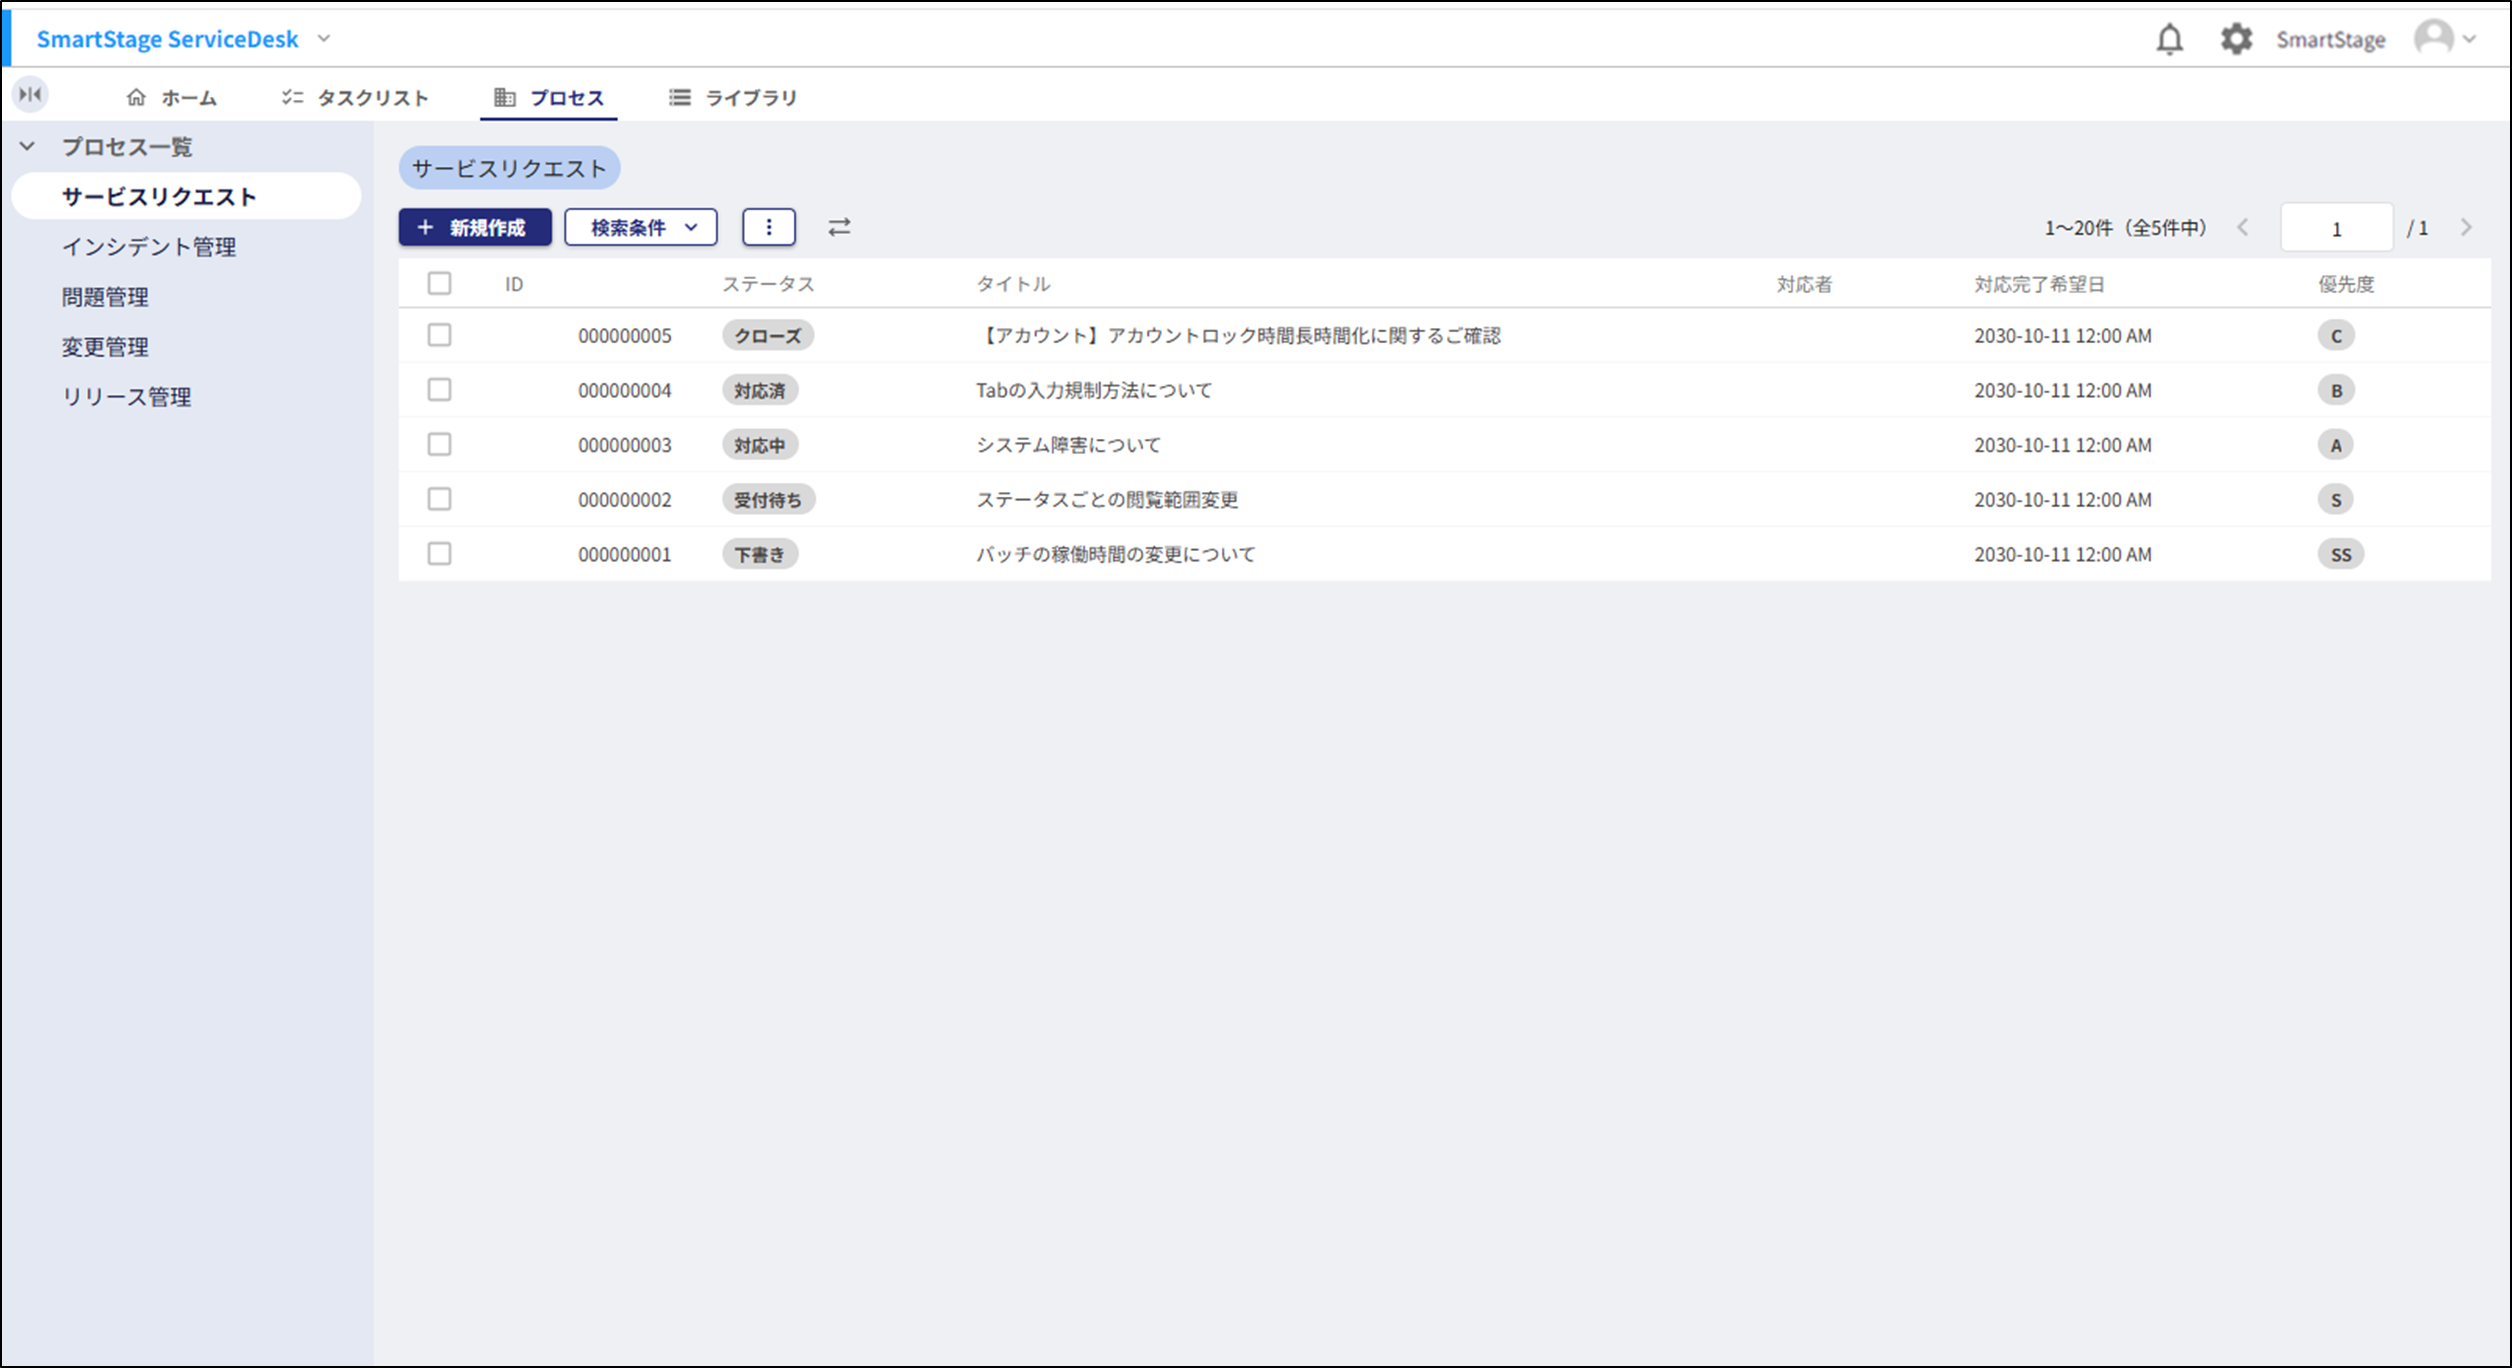
Task: Open the SmartStage ServiceDesk app dropdown chevron
Action: coord(323,39)
